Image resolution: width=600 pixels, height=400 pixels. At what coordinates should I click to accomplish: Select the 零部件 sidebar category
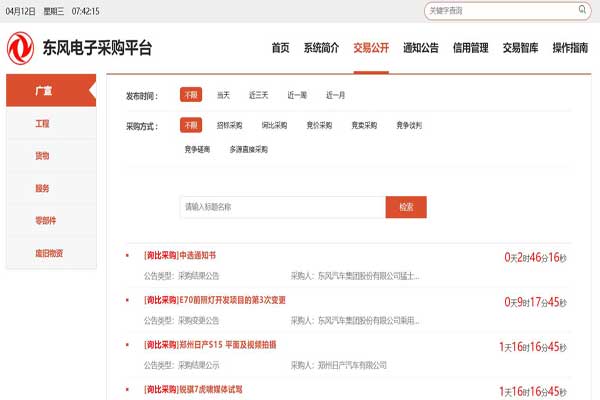coord(51,220)
